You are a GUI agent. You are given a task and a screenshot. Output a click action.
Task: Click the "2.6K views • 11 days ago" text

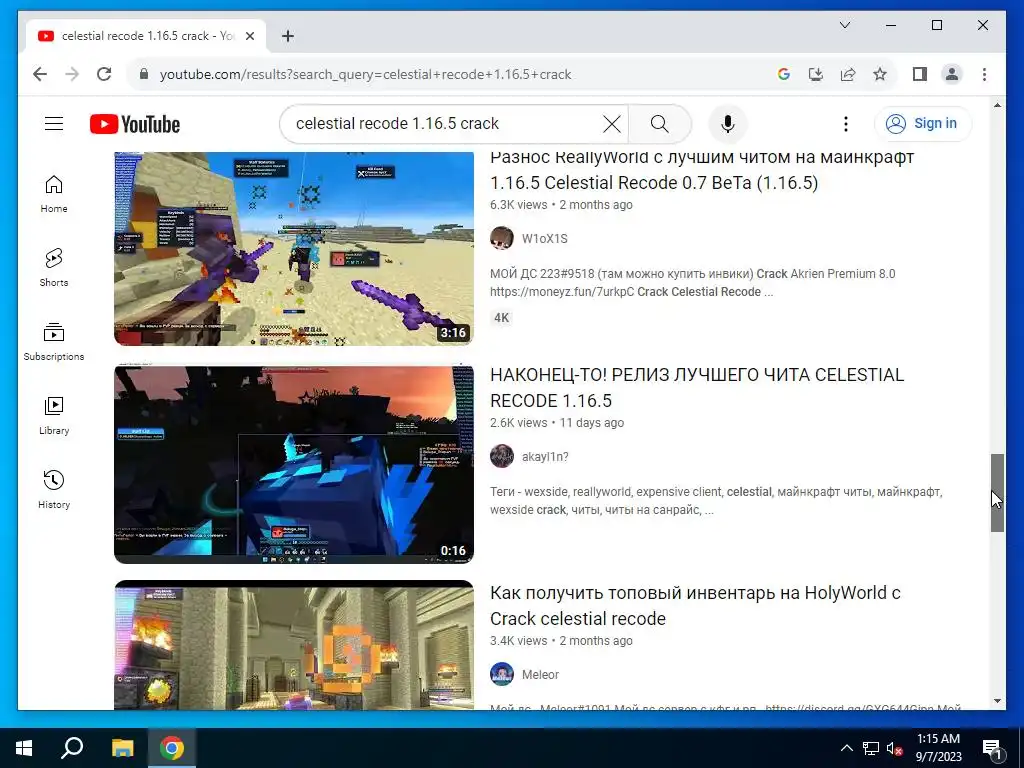[x=557, y=423]
